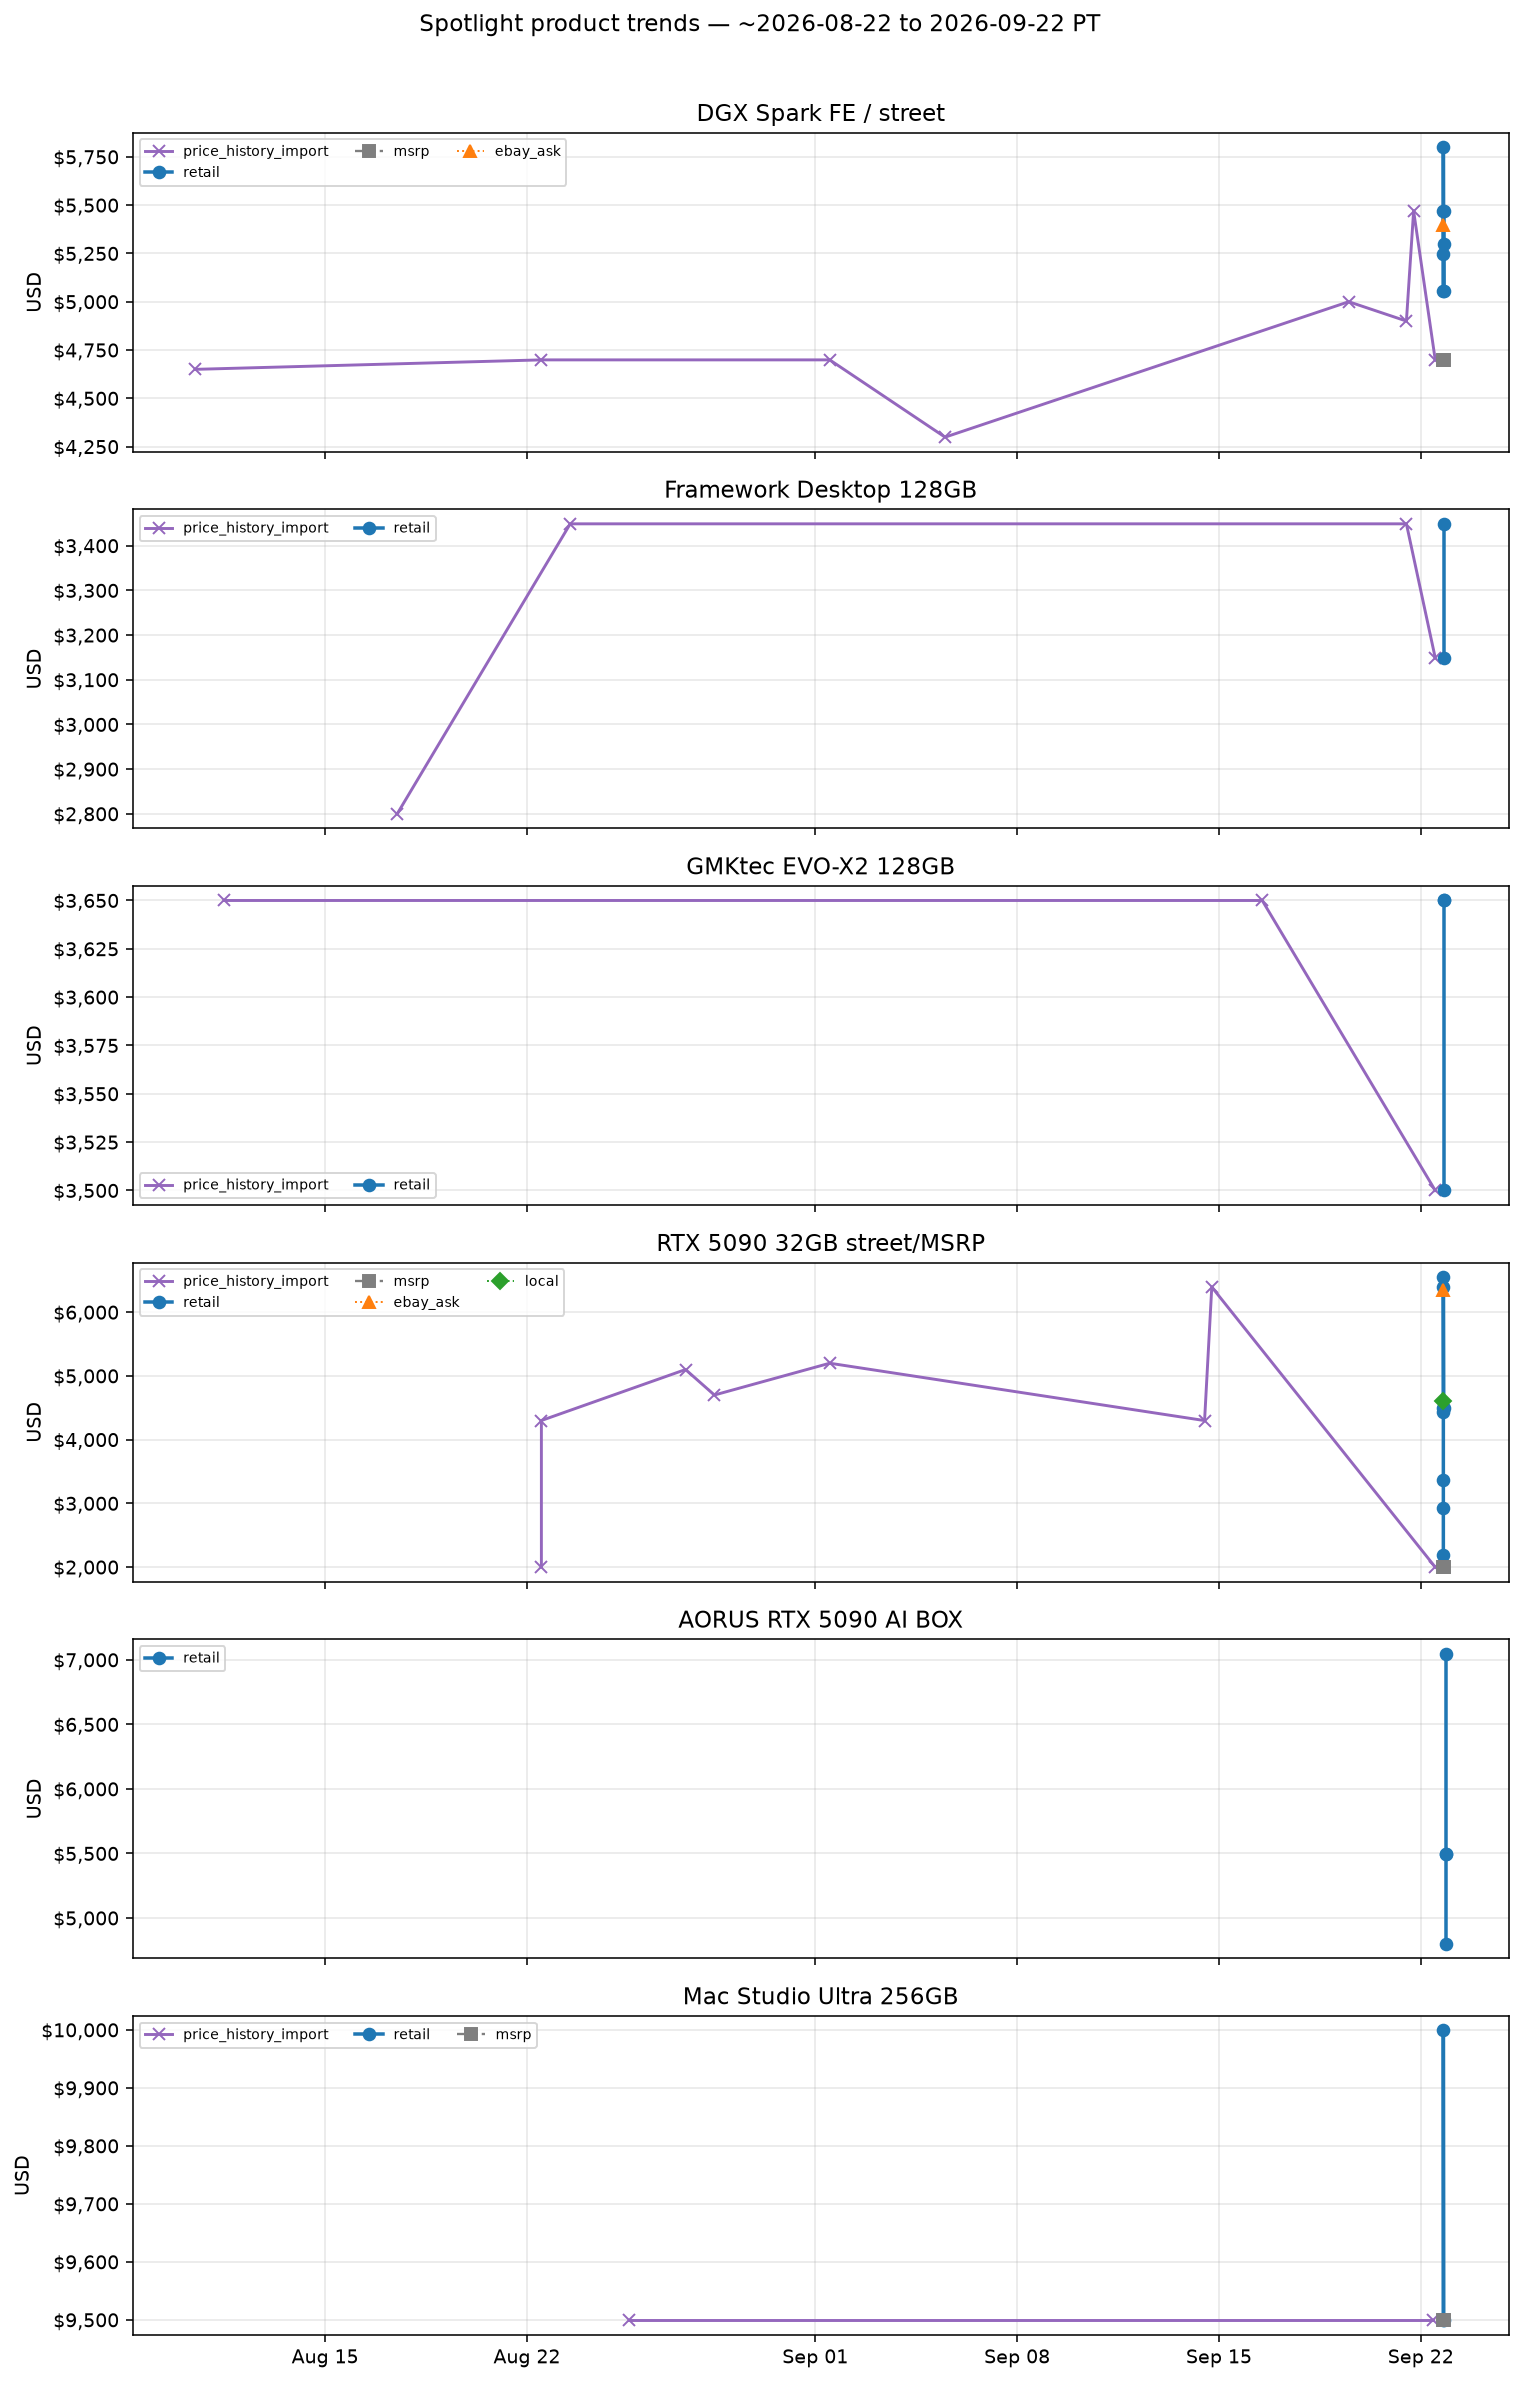
Task: Click the 'RTX 5090 32GB street/MSRP' chart title
Action: coord(820,1243)
